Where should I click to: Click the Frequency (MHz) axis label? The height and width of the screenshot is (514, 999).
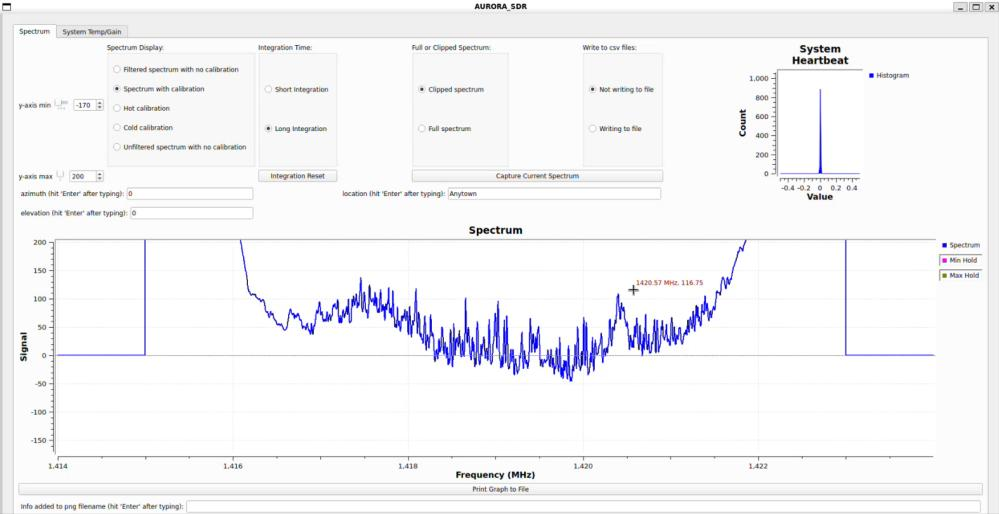495,475
